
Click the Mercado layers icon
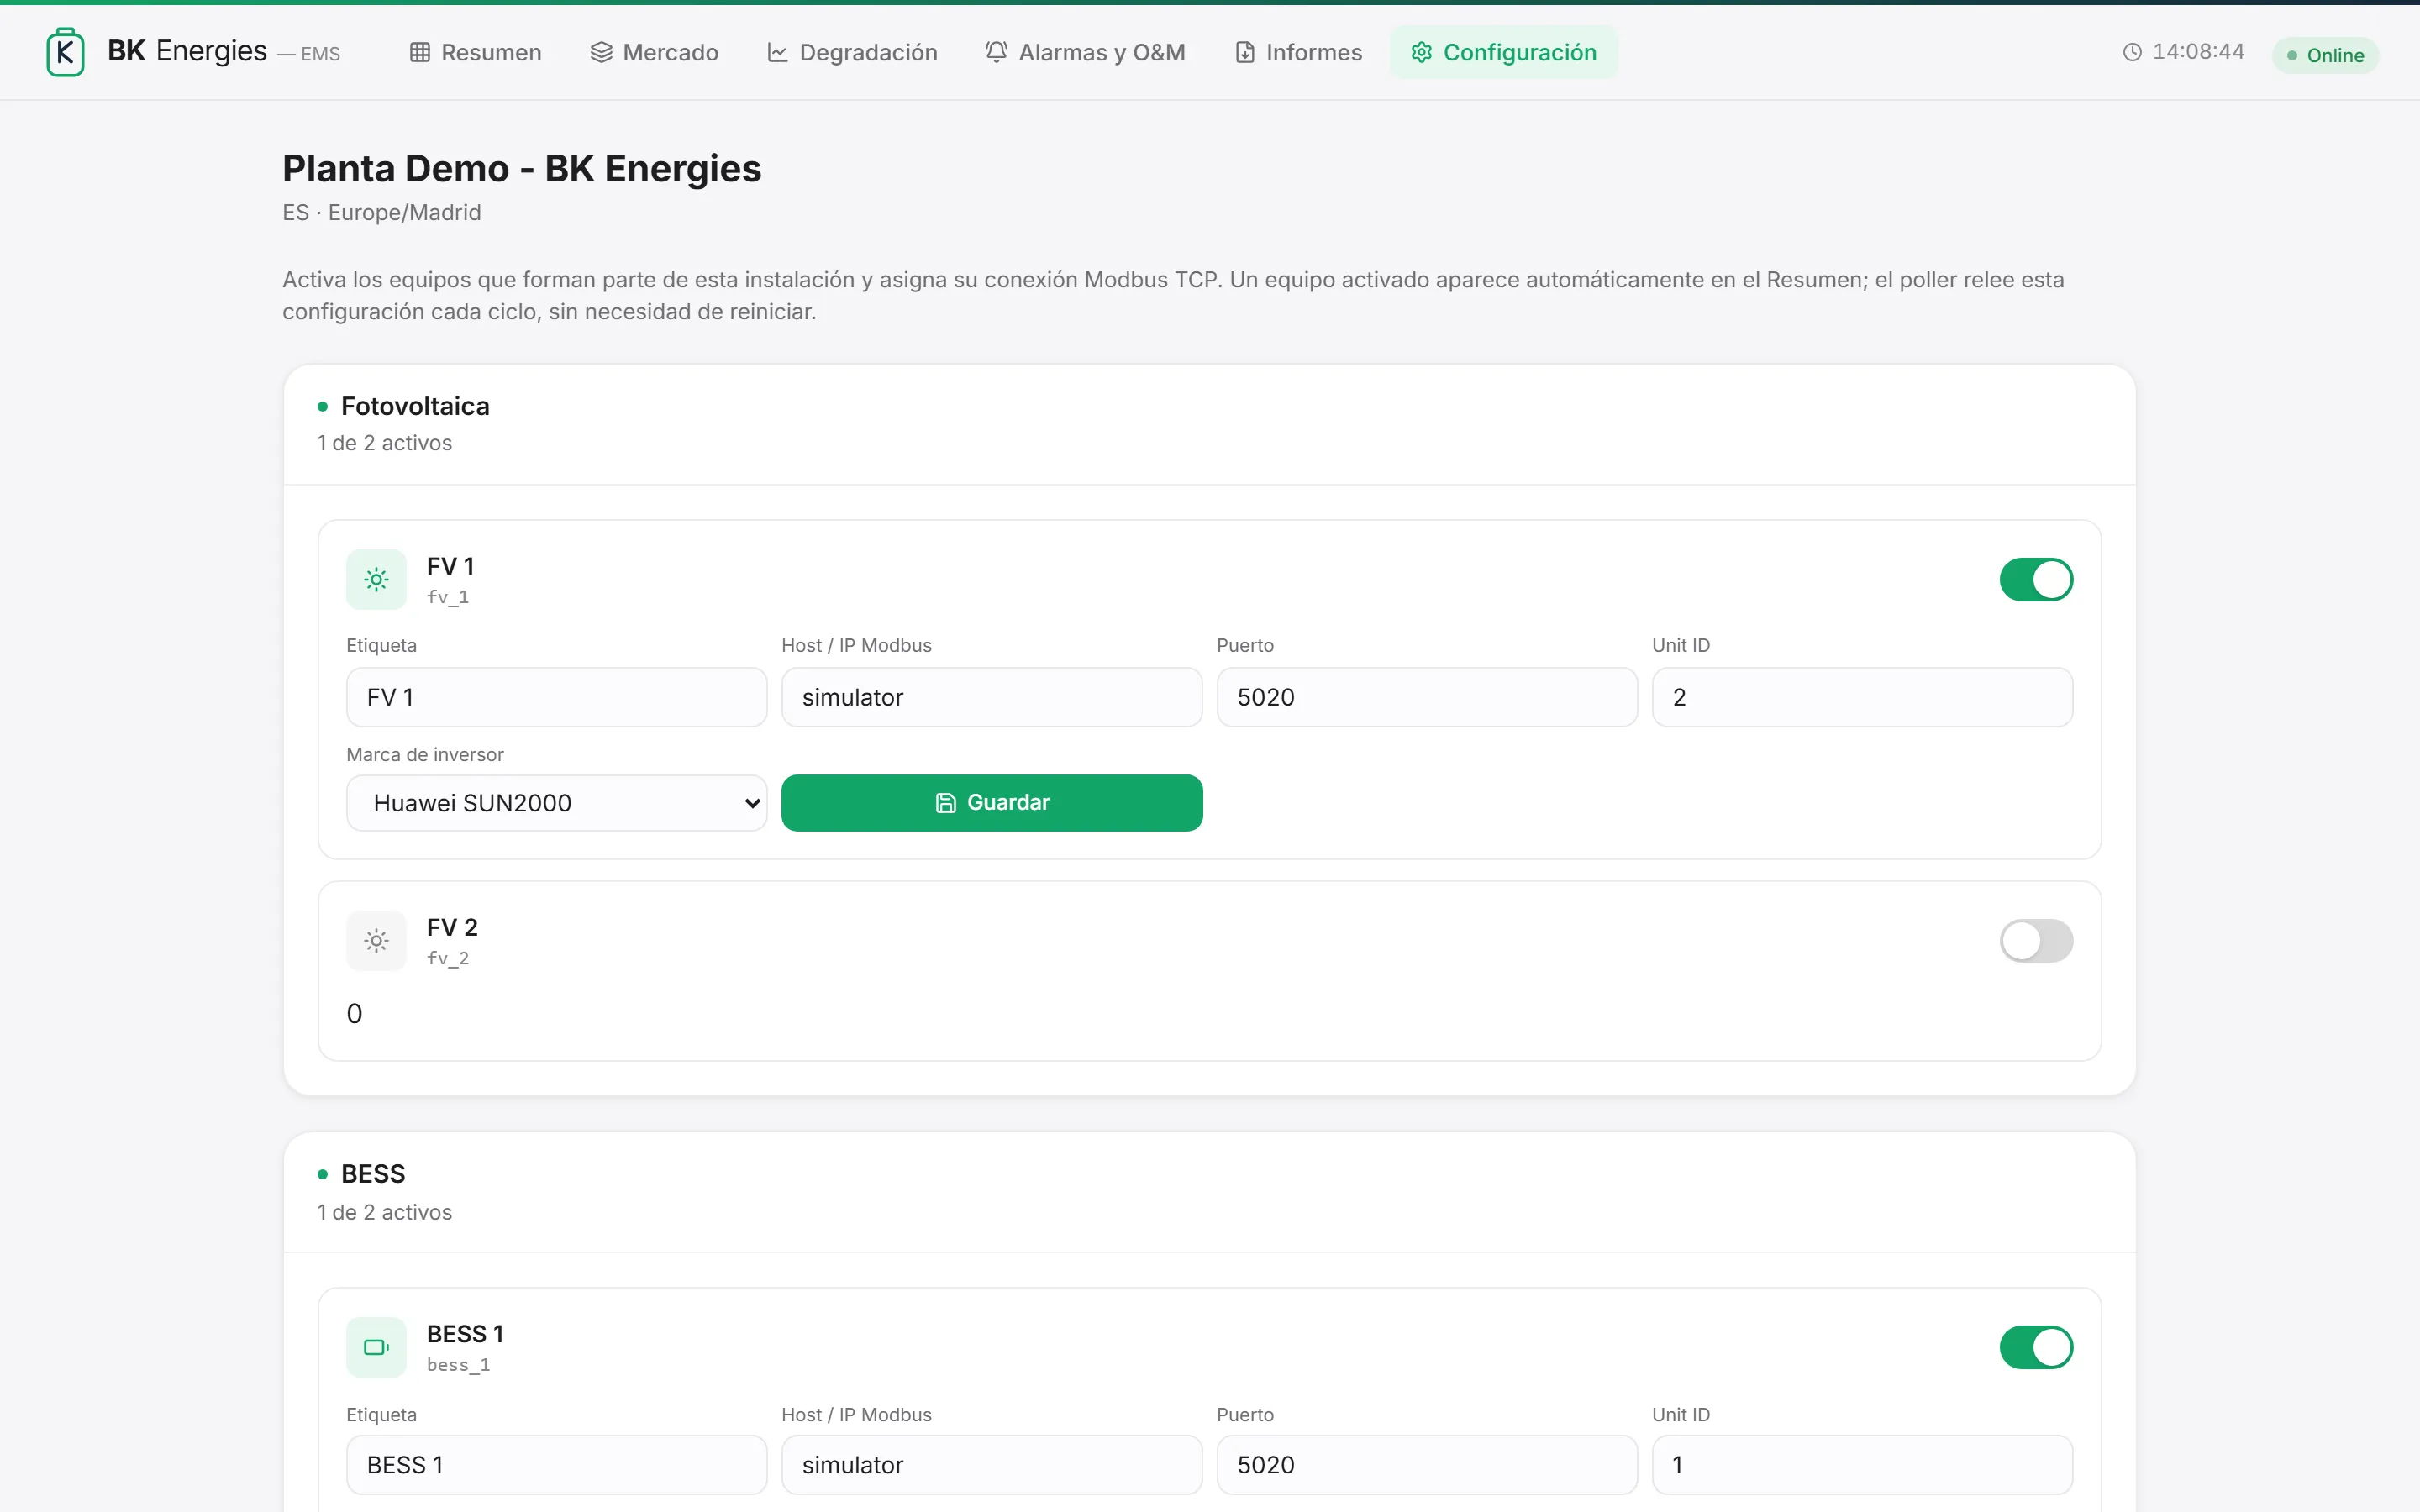(x=601, y=52)
